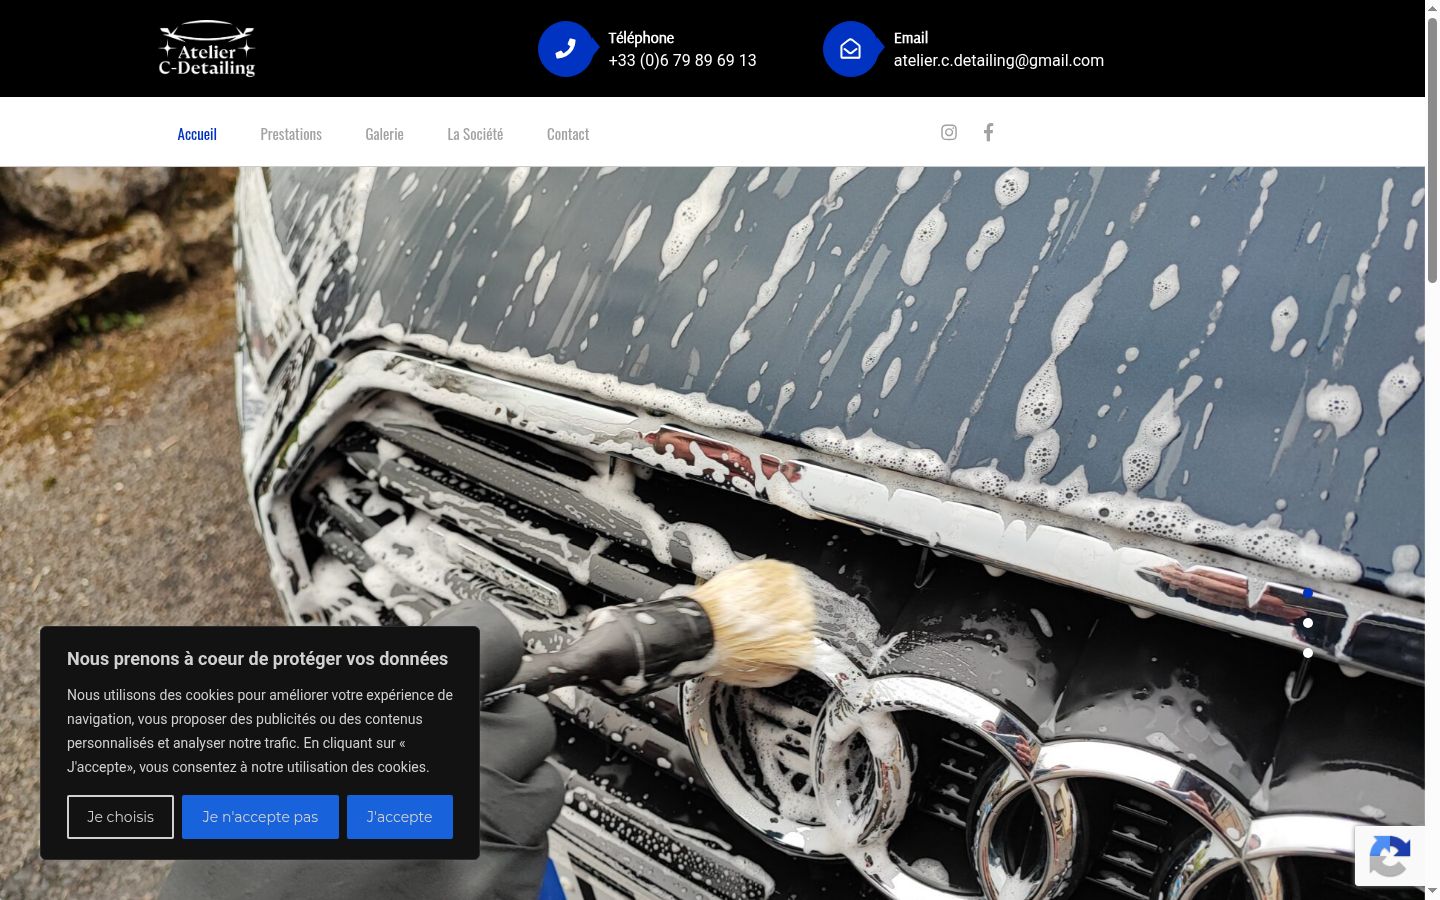Click the reCAPTCHA badge
The height and width of the screenshot is (900, 1440).
click(1390, 856)
